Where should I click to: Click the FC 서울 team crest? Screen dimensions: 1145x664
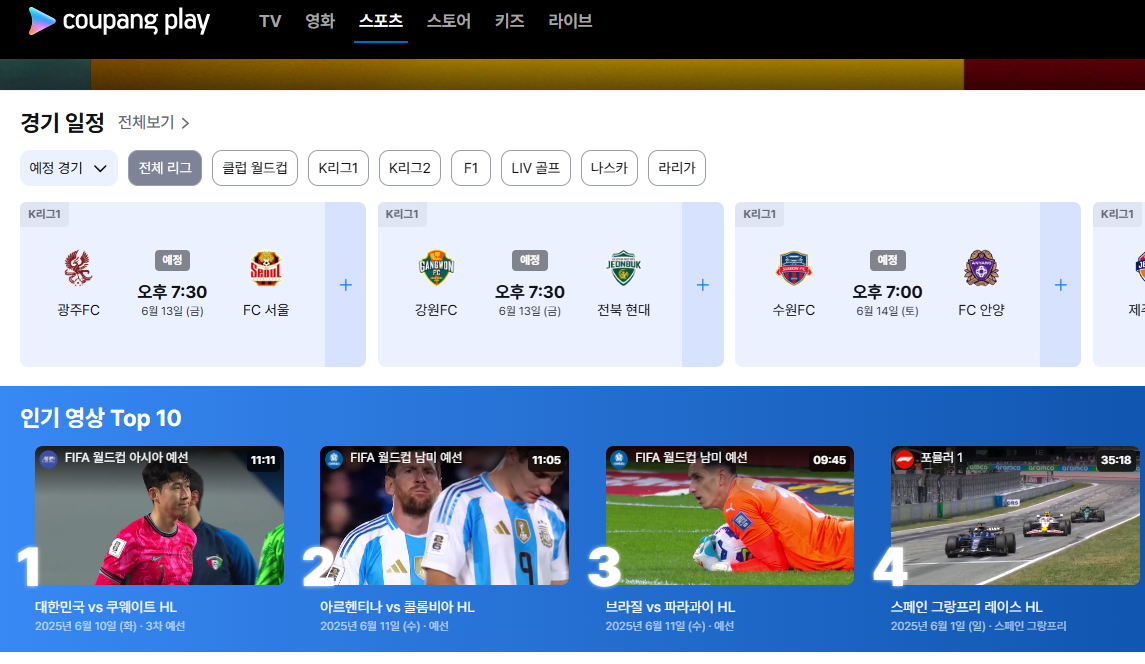point(266,268)
